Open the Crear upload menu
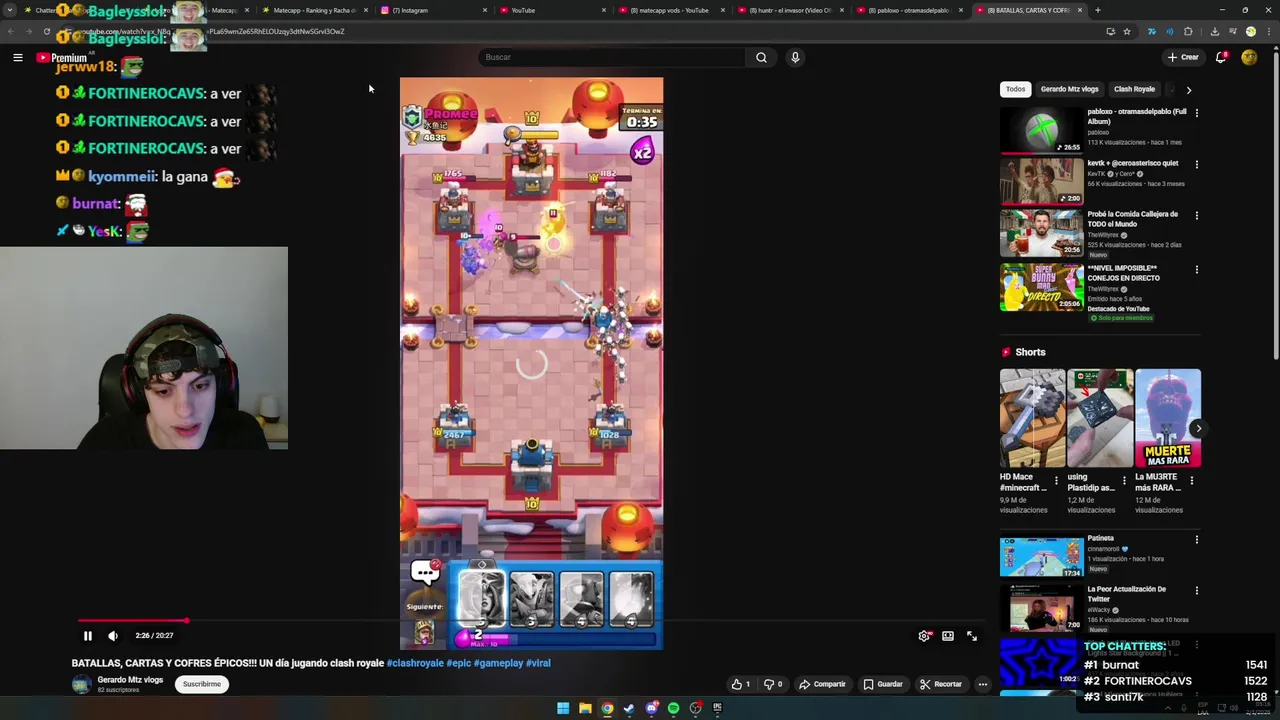 point(1183,57)
